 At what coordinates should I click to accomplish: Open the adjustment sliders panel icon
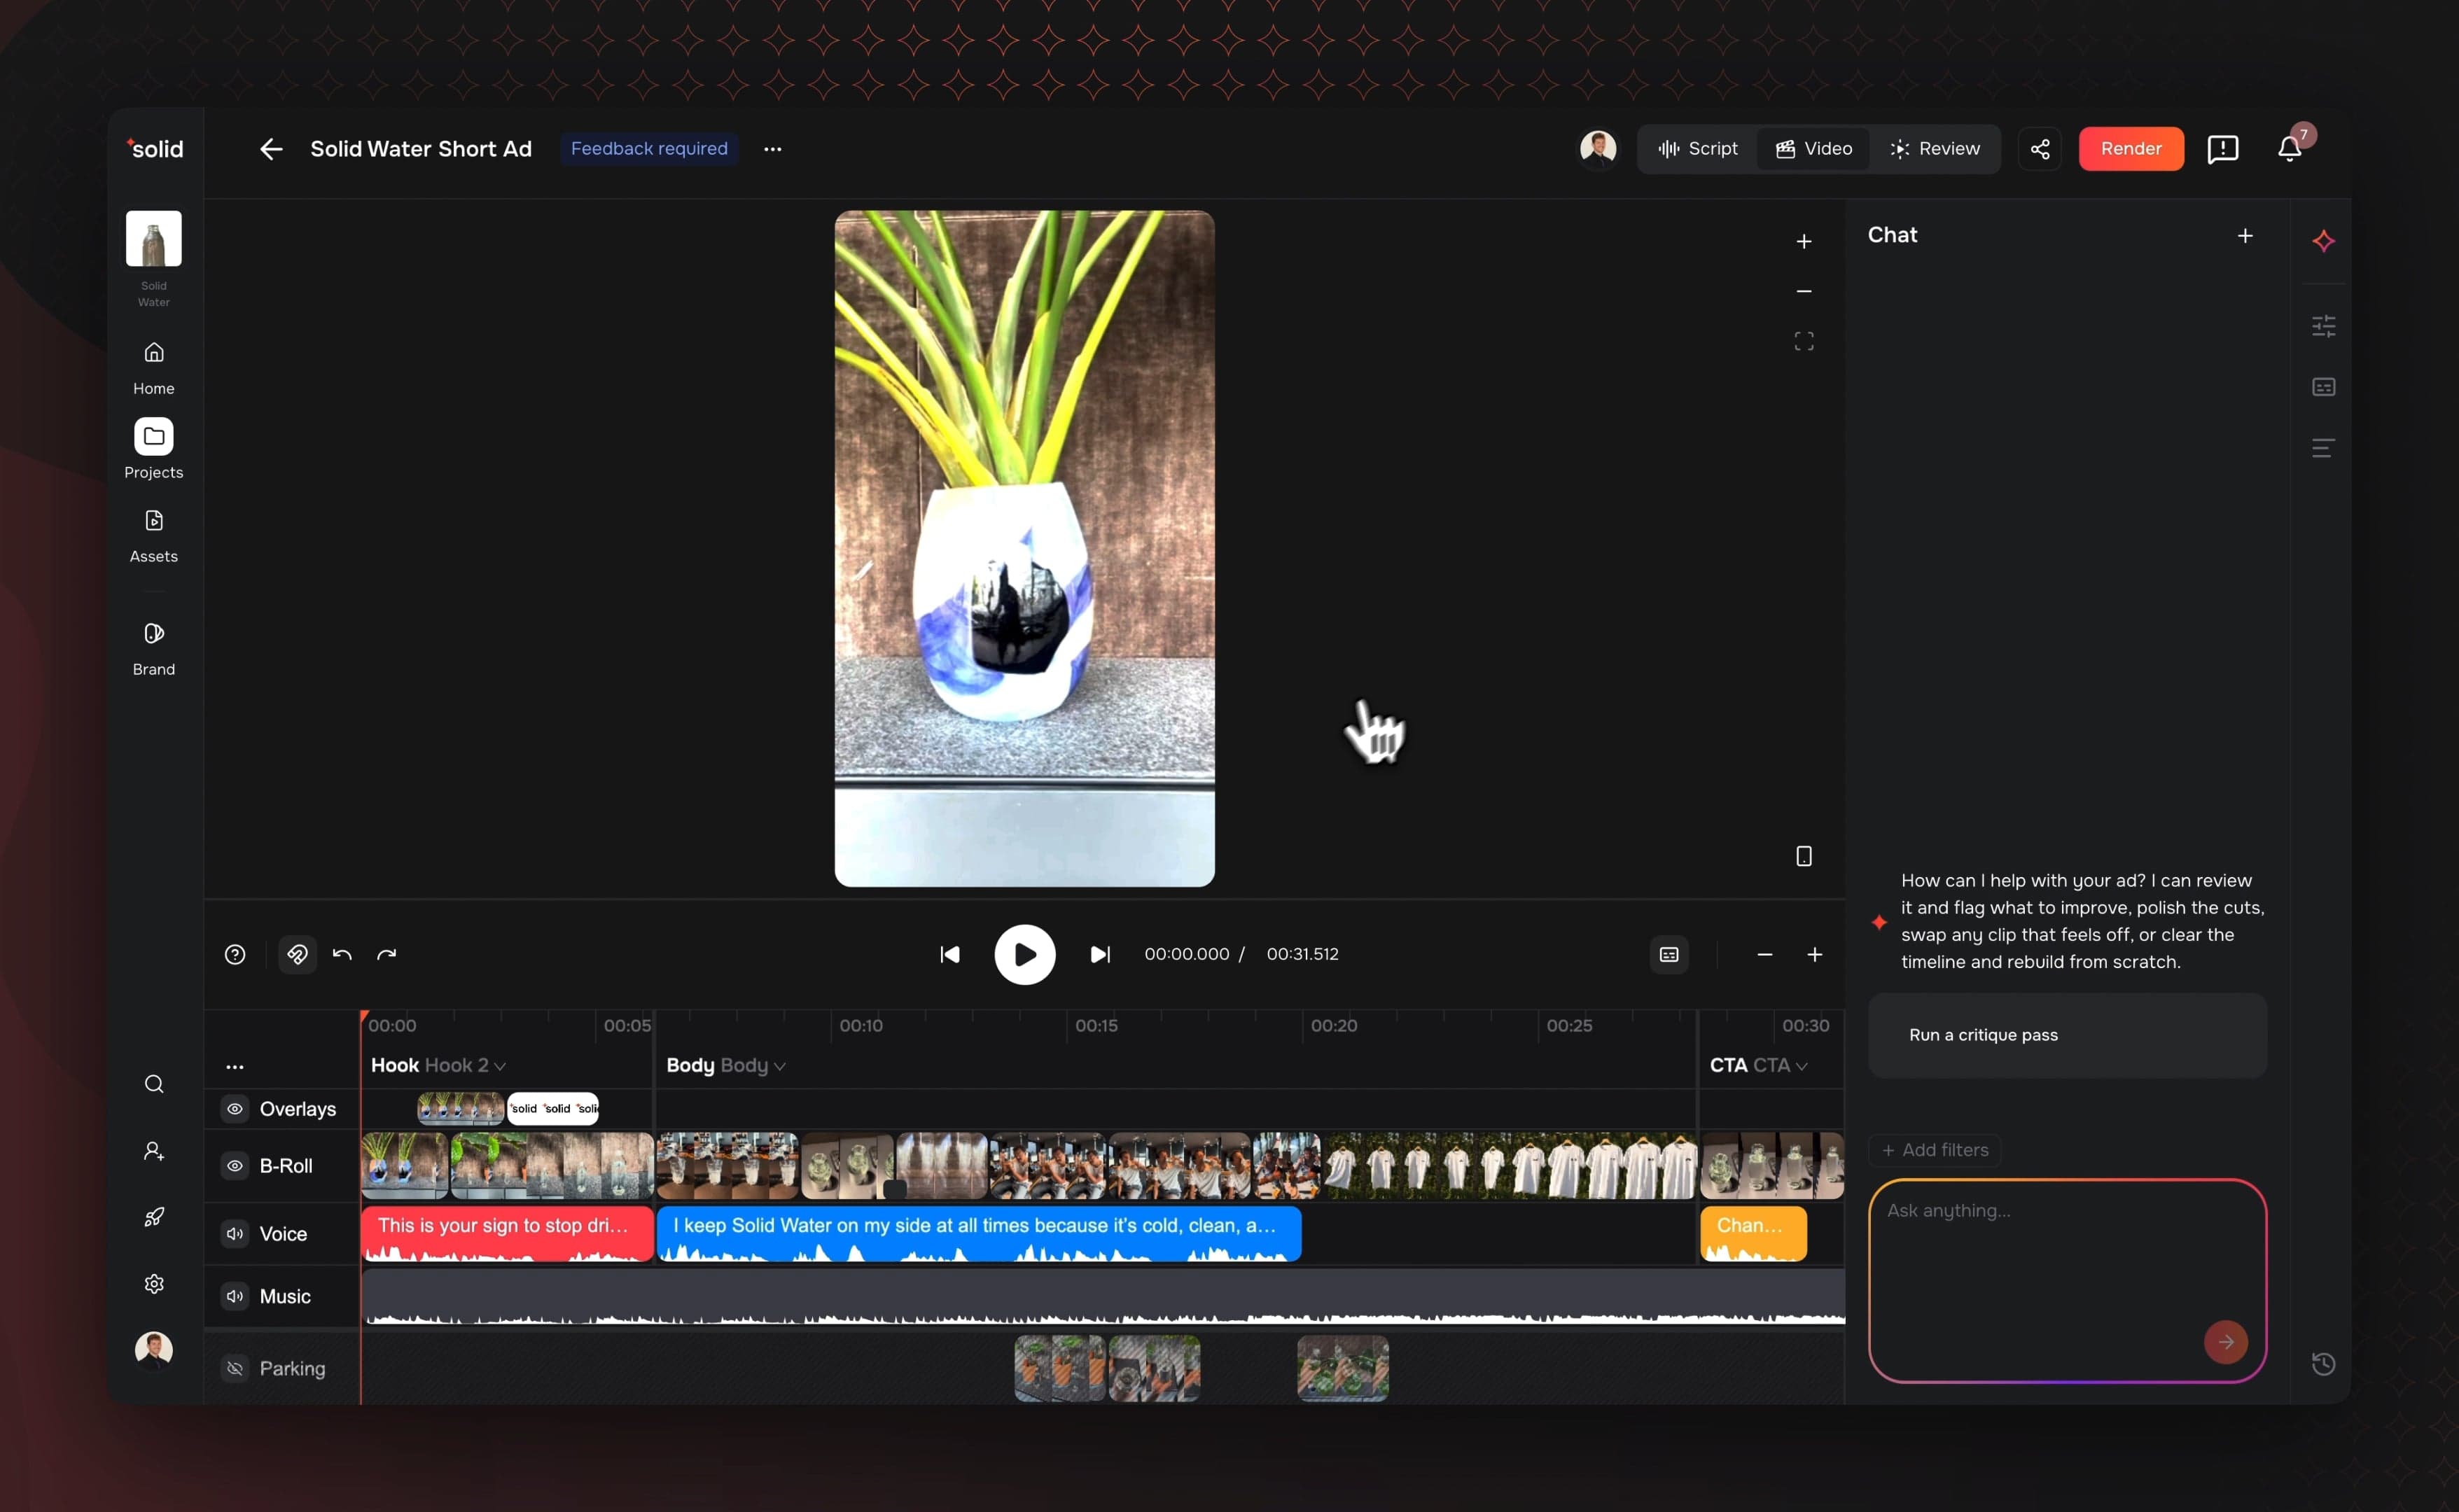(x=2323, y=325)
